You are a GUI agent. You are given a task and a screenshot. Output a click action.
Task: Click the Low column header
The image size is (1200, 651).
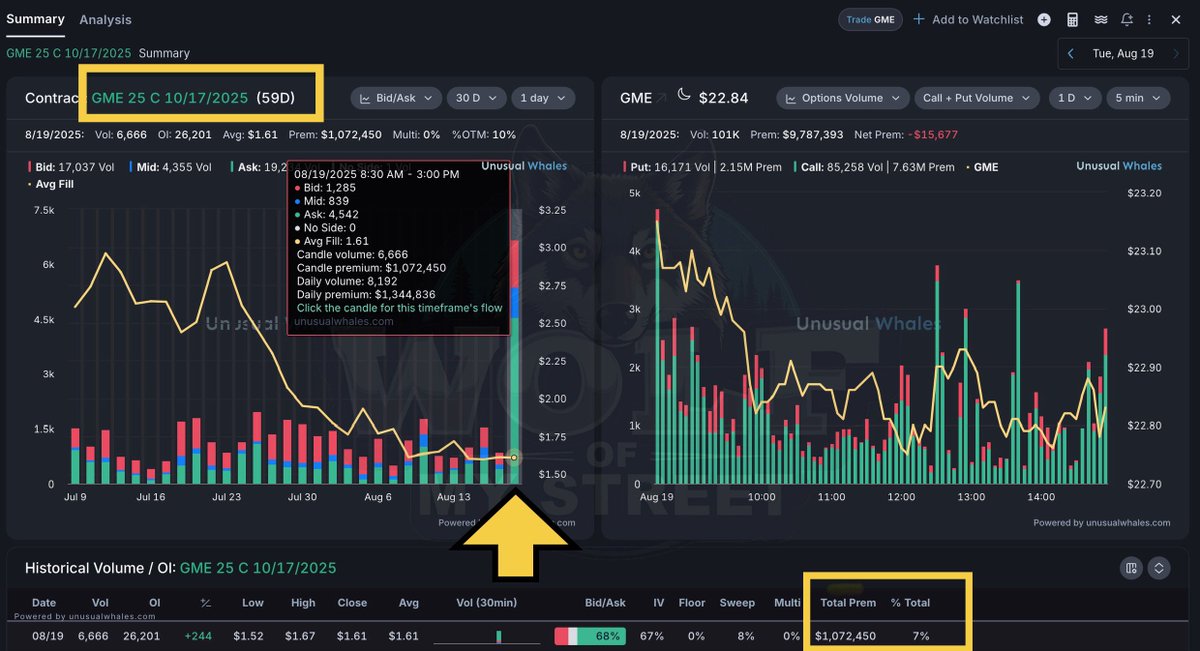254,603
